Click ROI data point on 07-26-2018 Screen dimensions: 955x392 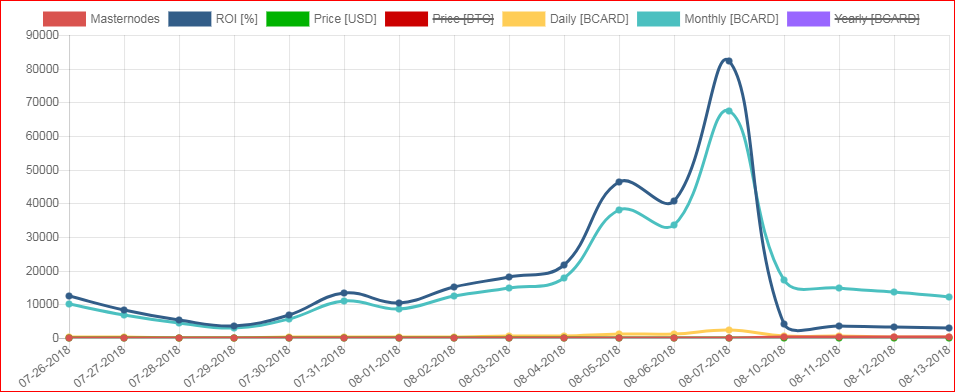pos(69,296)
